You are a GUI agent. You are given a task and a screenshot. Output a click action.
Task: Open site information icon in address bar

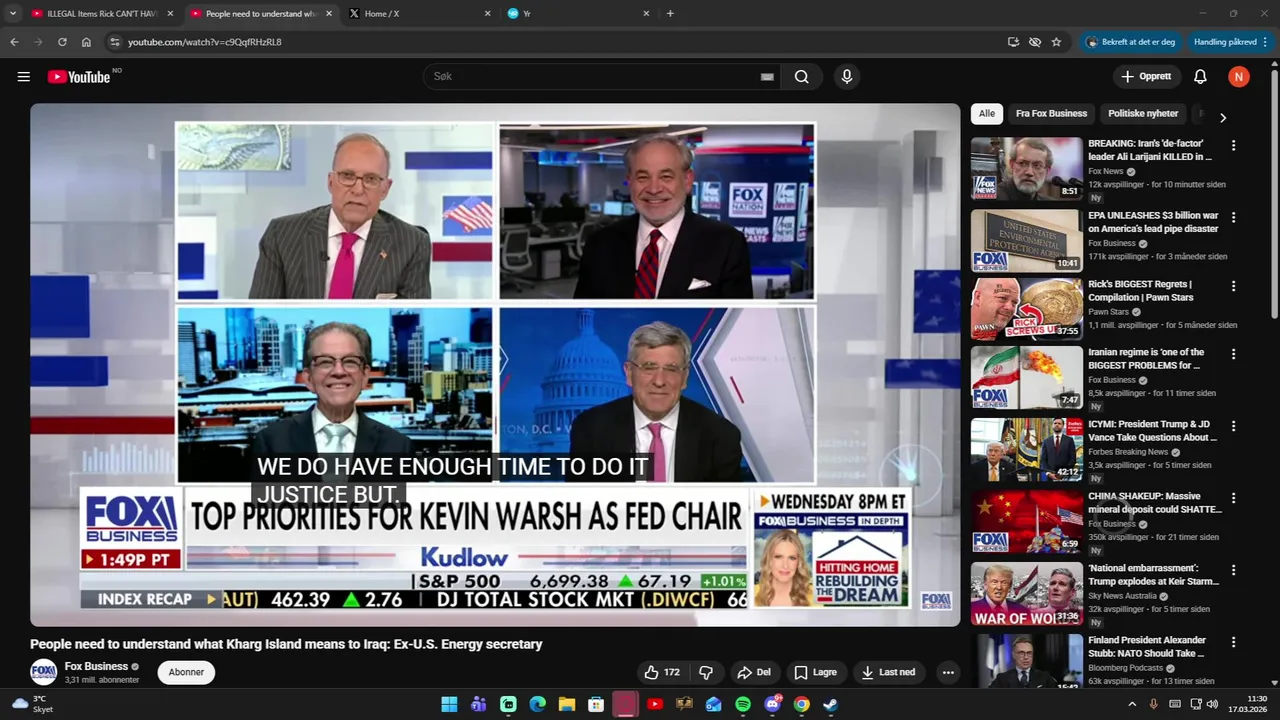115,42
